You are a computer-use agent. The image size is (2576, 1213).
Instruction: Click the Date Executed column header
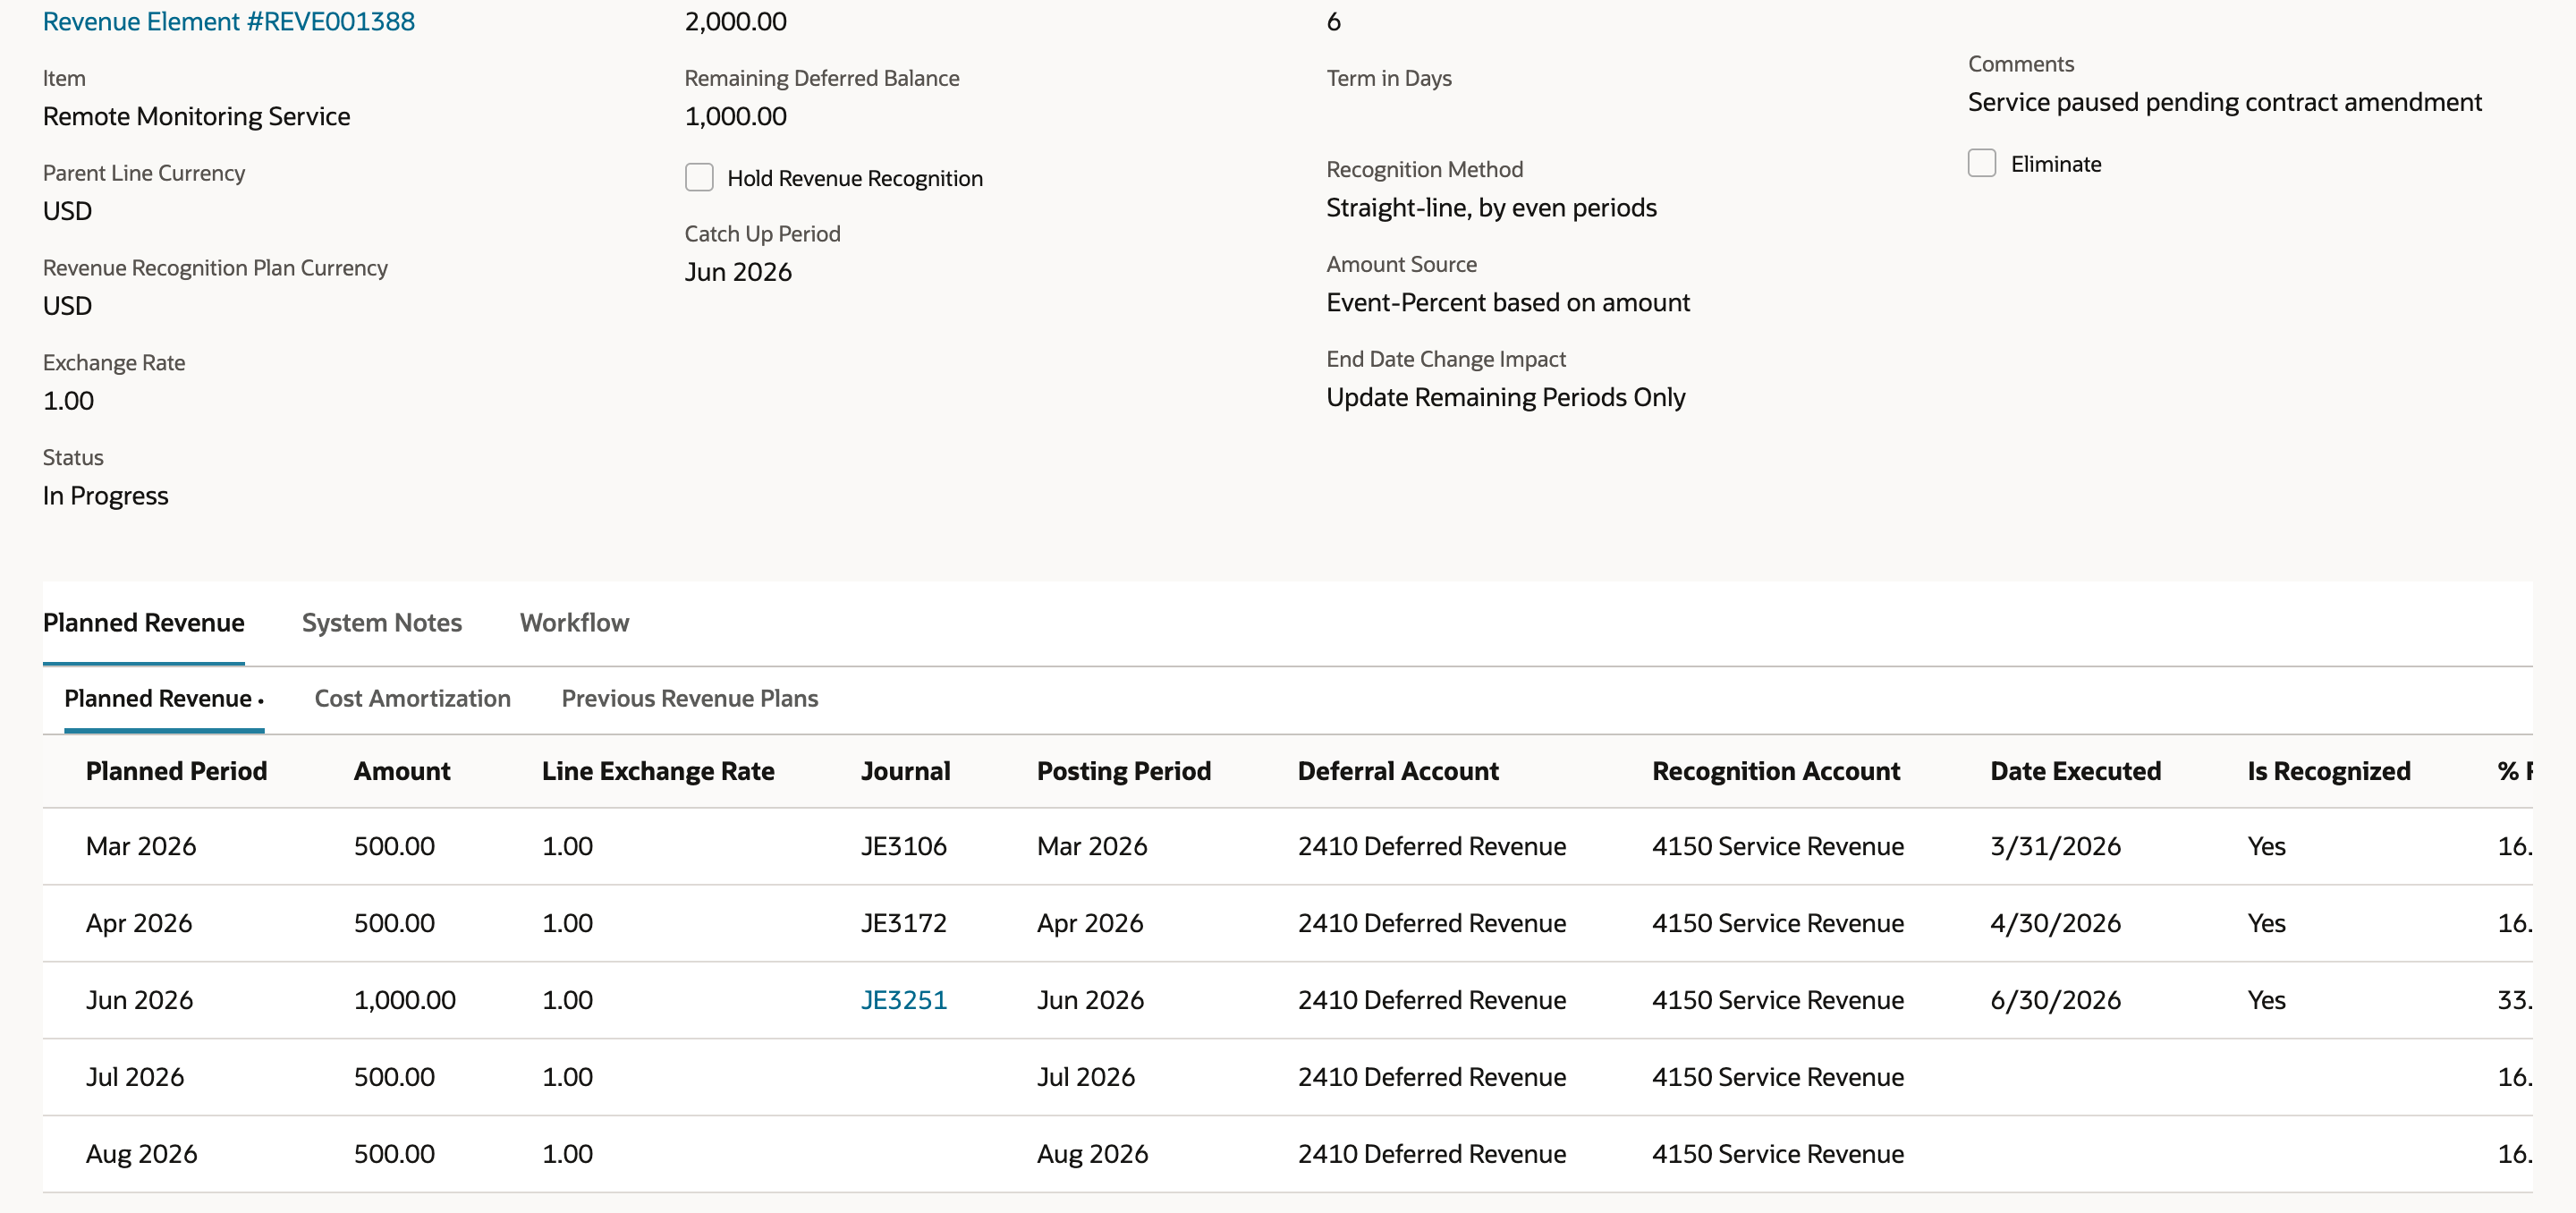pos(2075,770)
